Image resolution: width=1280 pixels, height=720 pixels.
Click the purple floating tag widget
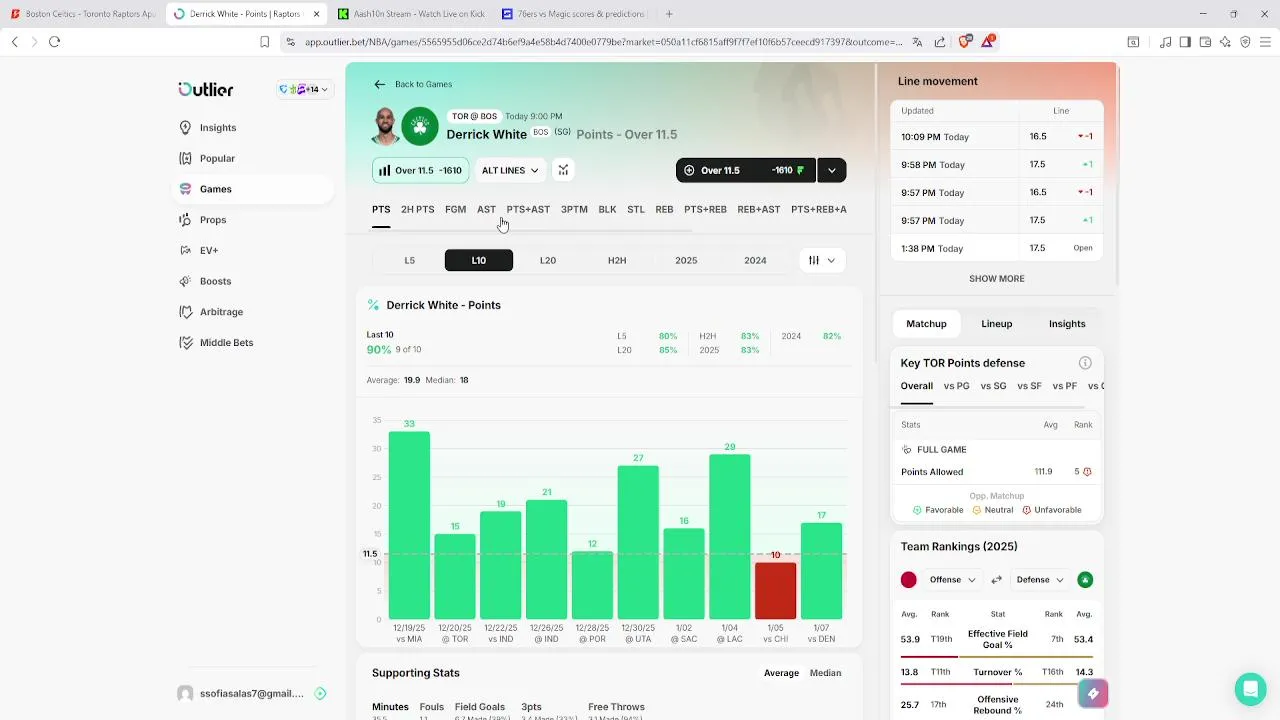tap(1093, 693)
